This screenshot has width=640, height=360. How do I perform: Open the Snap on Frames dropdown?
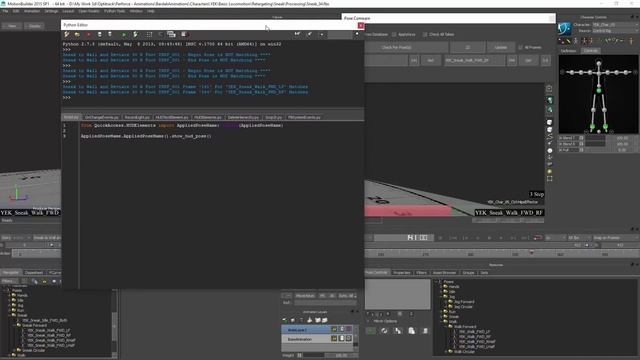pos(615,238)
